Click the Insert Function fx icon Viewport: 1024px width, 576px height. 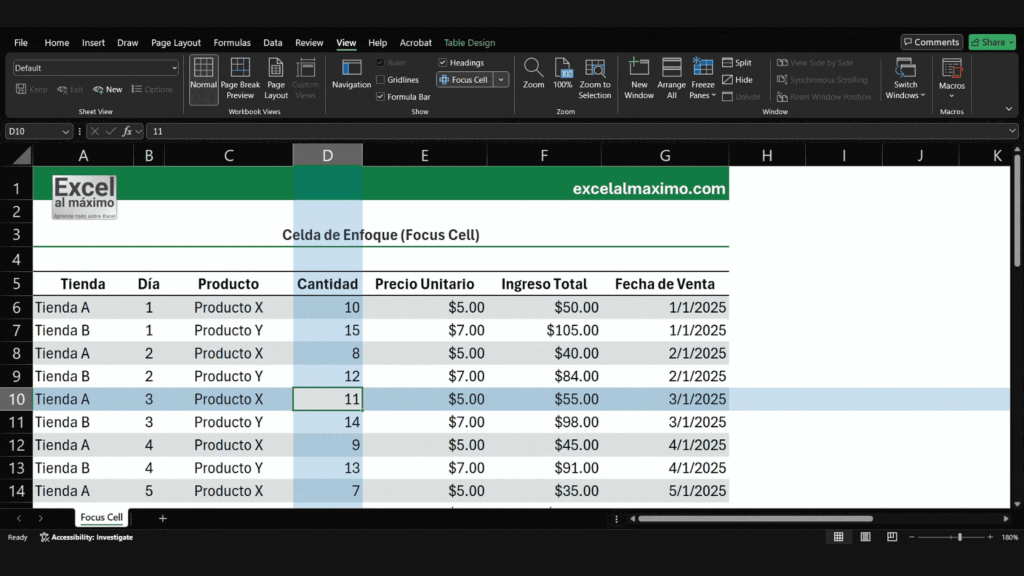click(127, 131)
